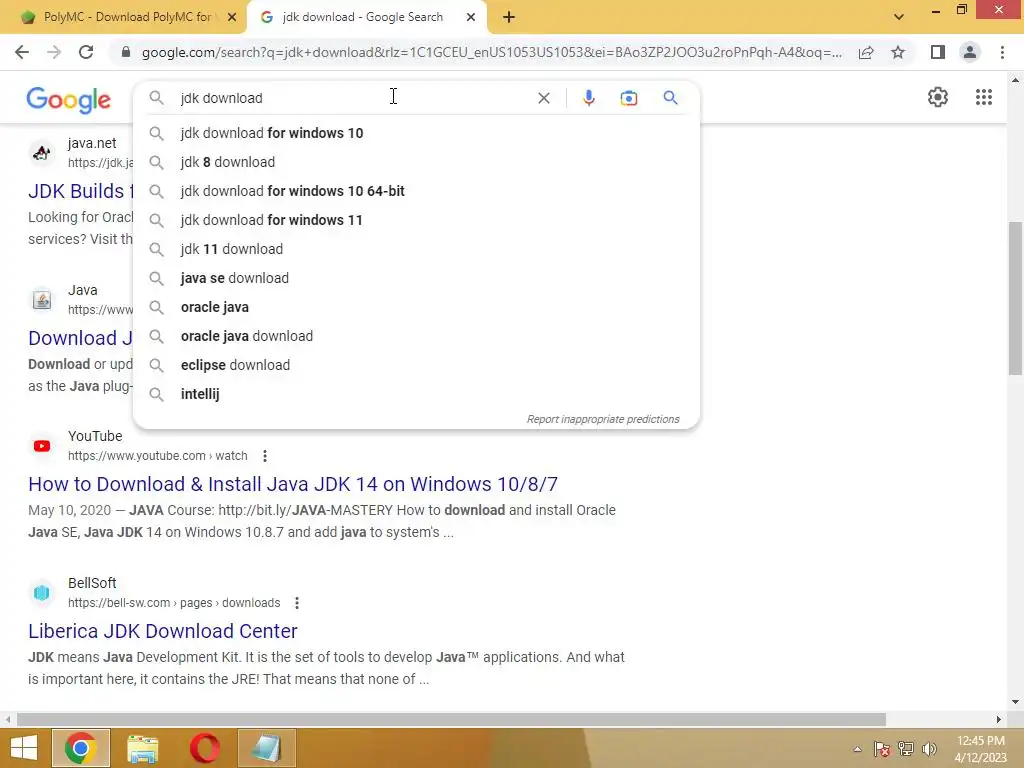Open the Windows Start menu
This screenshot has height=768, width=1024.
[24, 748]
